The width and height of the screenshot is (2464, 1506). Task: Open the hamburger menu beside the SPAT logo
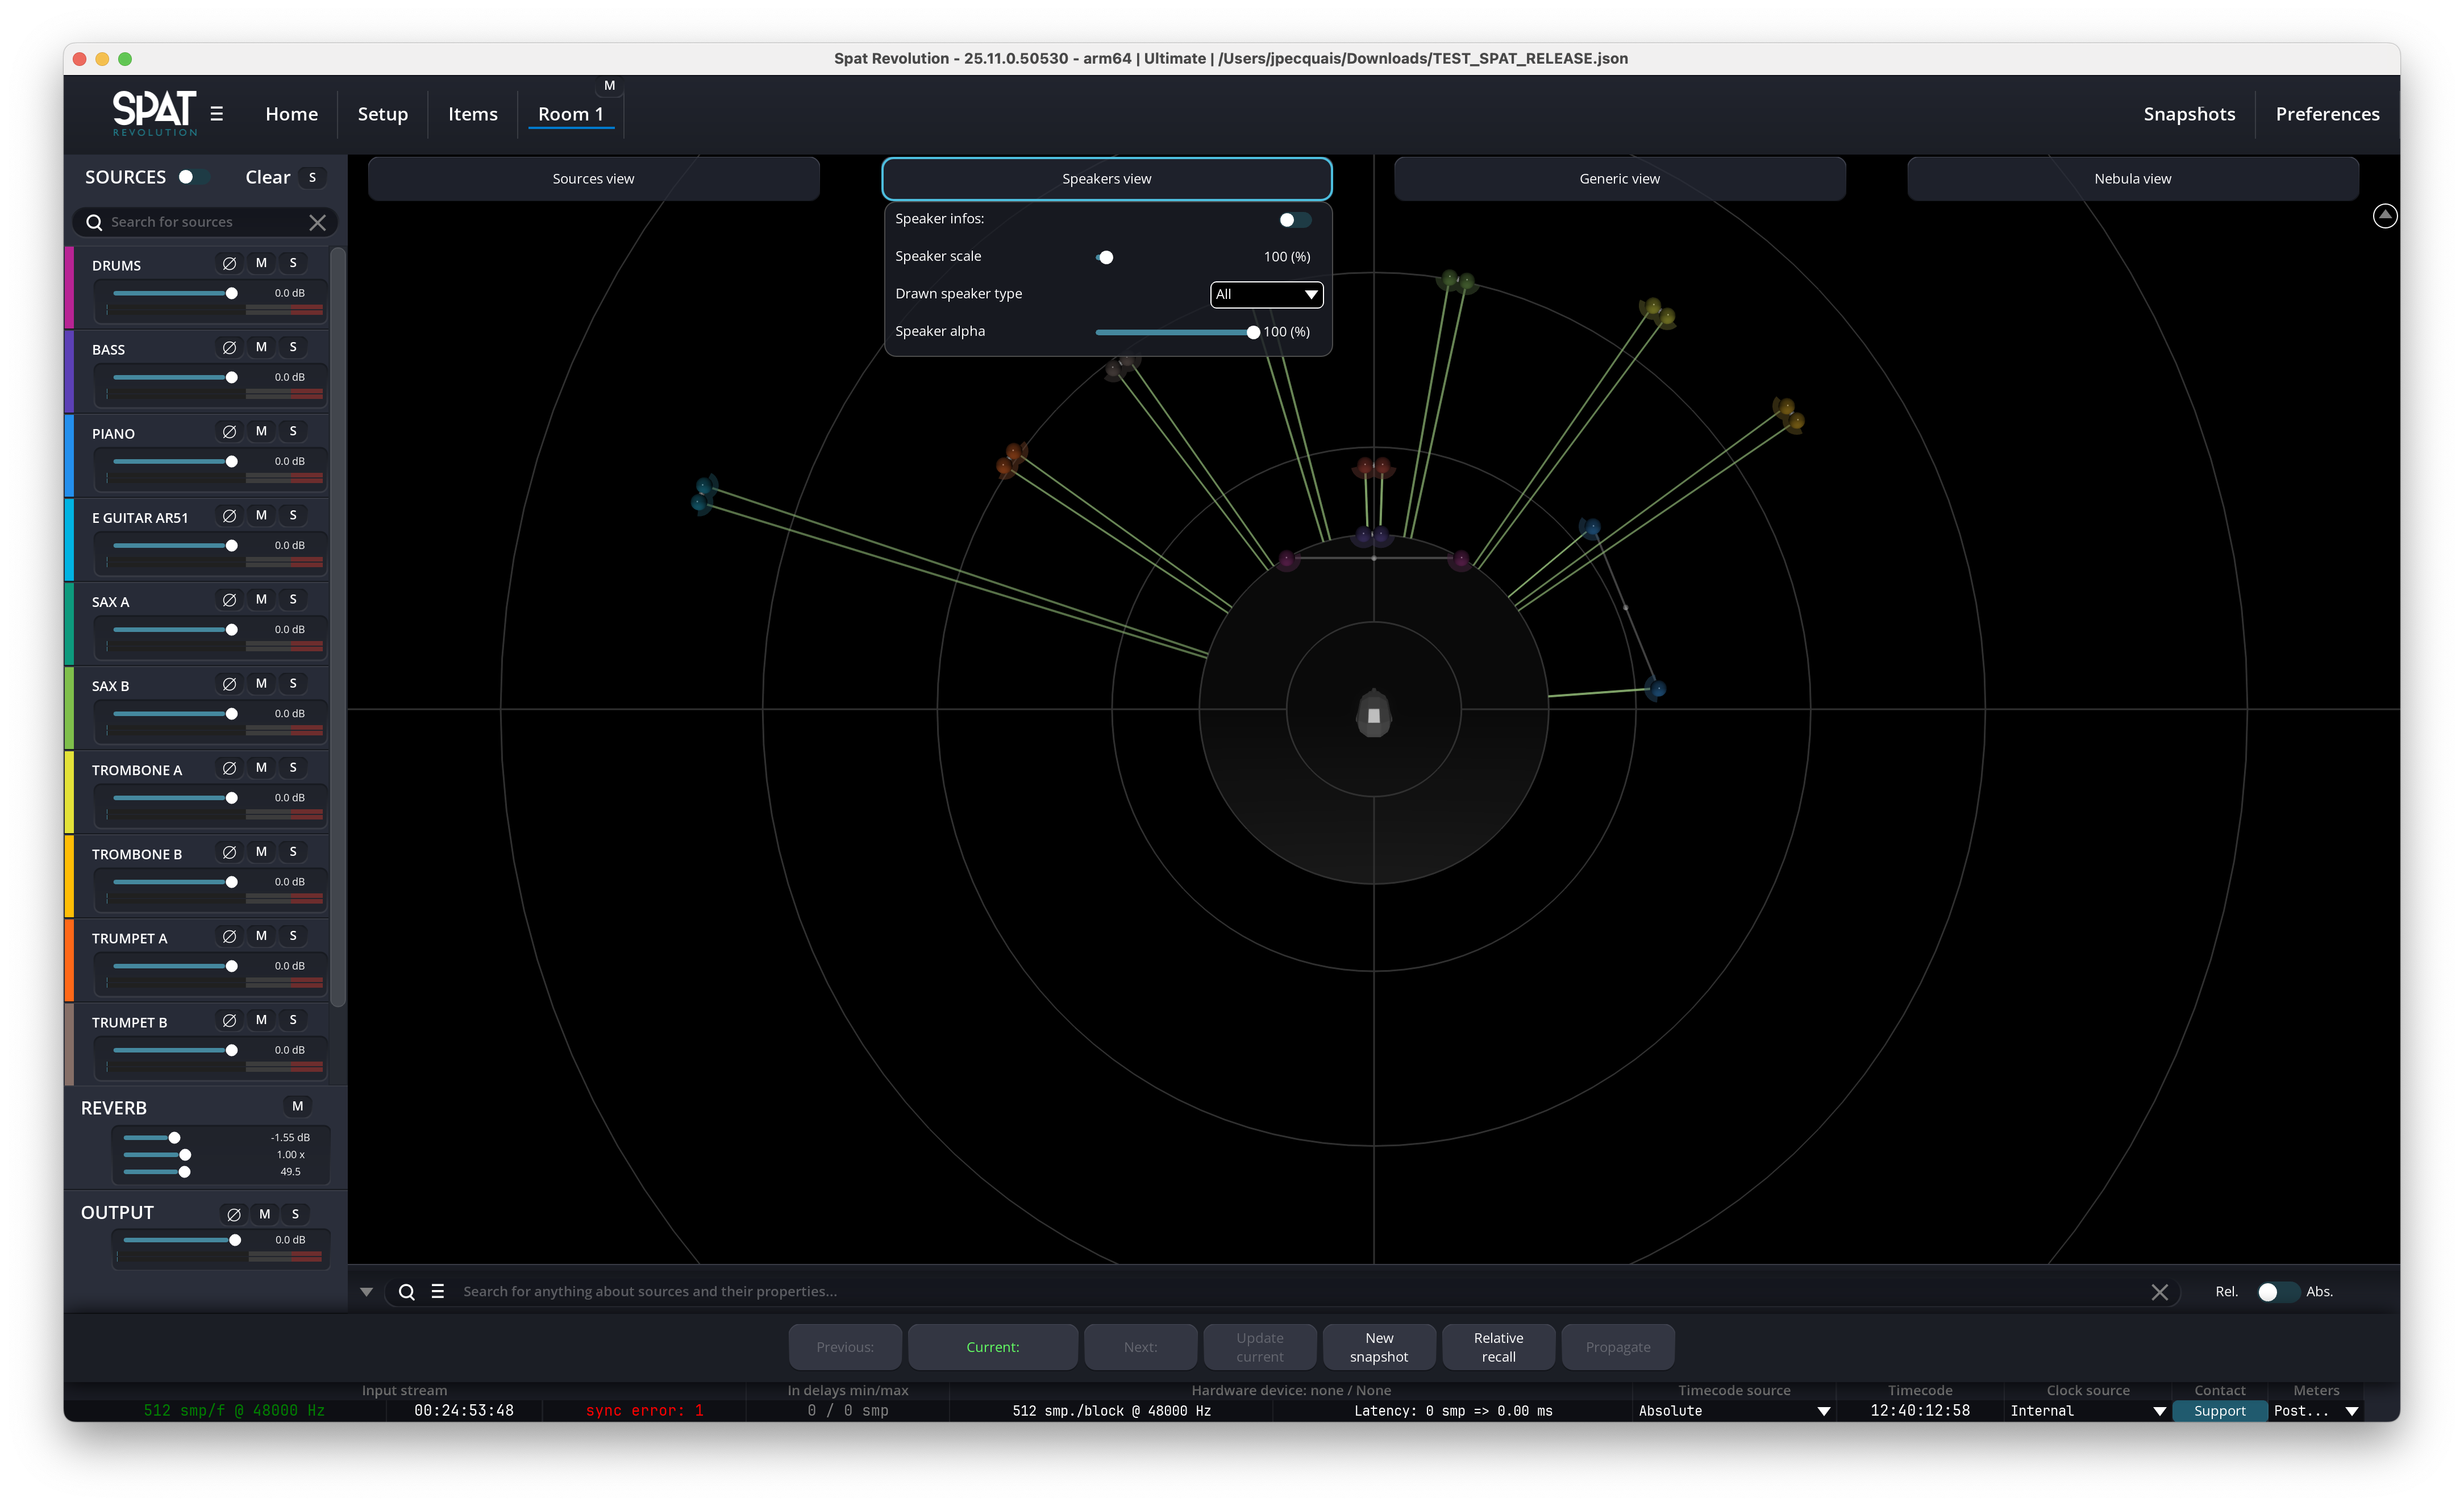pos(216,114)
